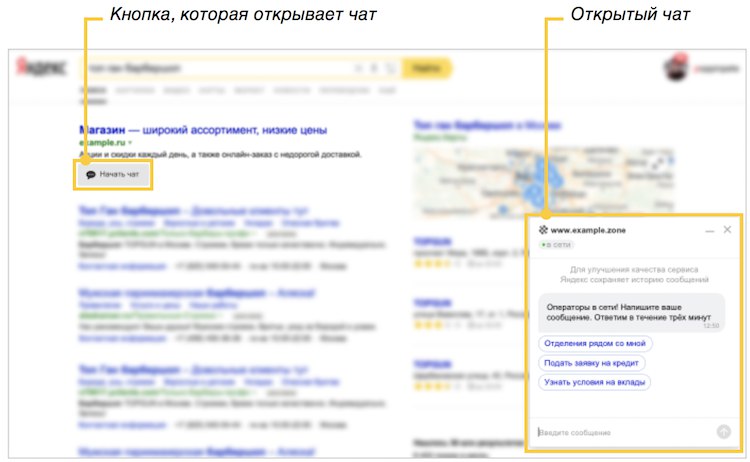
Task: Click the blurred map thumbnail
Action: (543, 182)
